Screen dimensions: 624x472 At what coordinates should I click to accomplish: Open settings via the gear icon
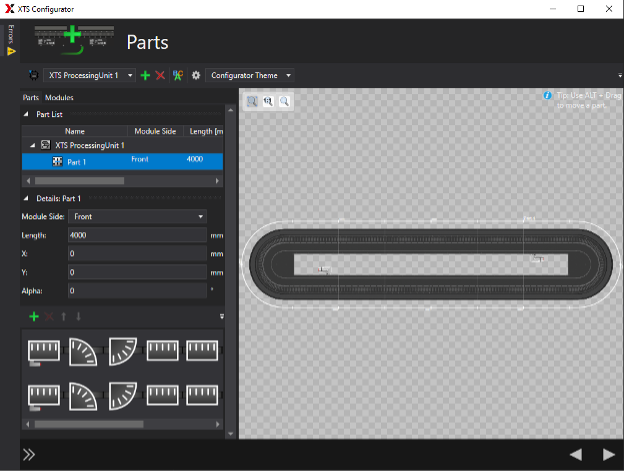(x=196, y=75)
